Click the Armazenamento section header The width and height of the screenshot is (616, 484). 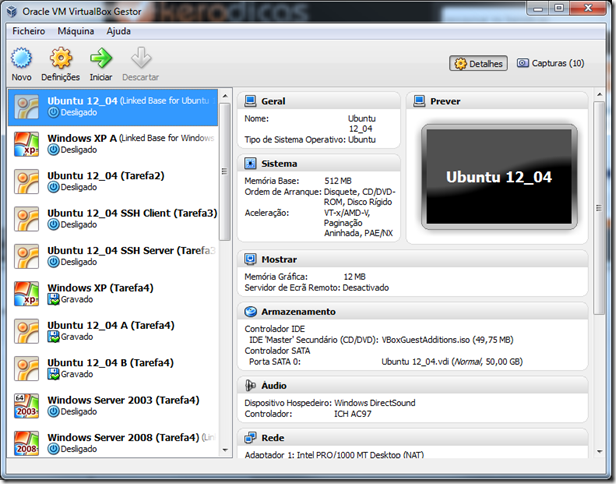click(x=412, y=312)
